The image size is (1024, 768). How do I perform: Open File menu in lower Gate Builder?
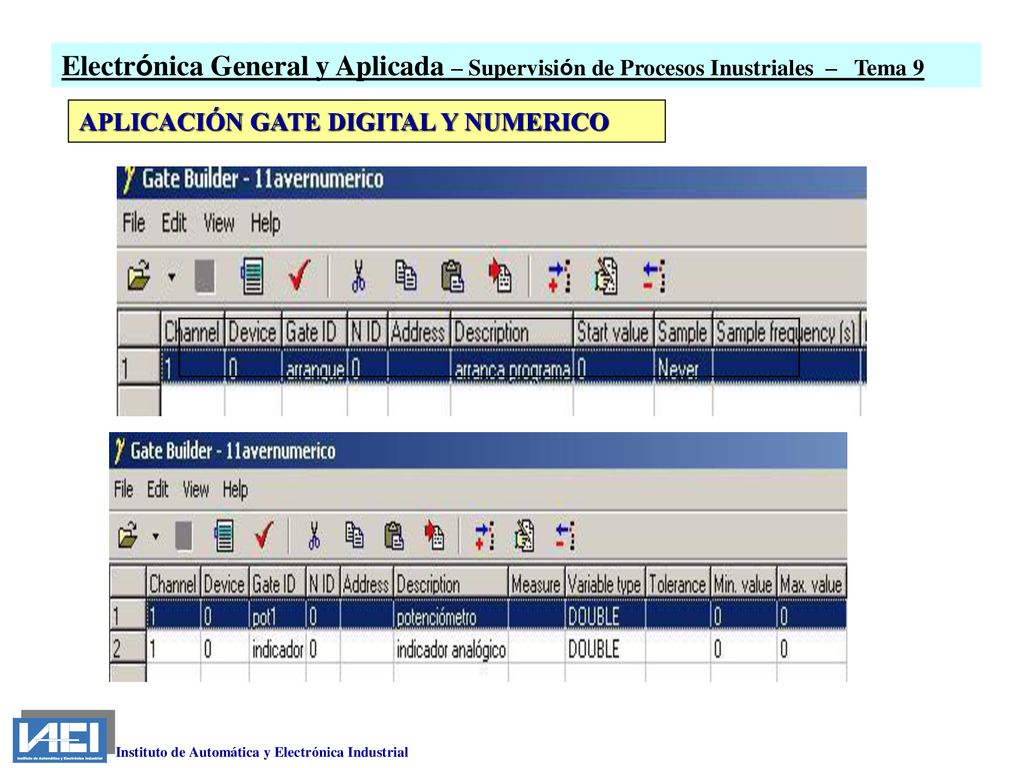point(123,489)
